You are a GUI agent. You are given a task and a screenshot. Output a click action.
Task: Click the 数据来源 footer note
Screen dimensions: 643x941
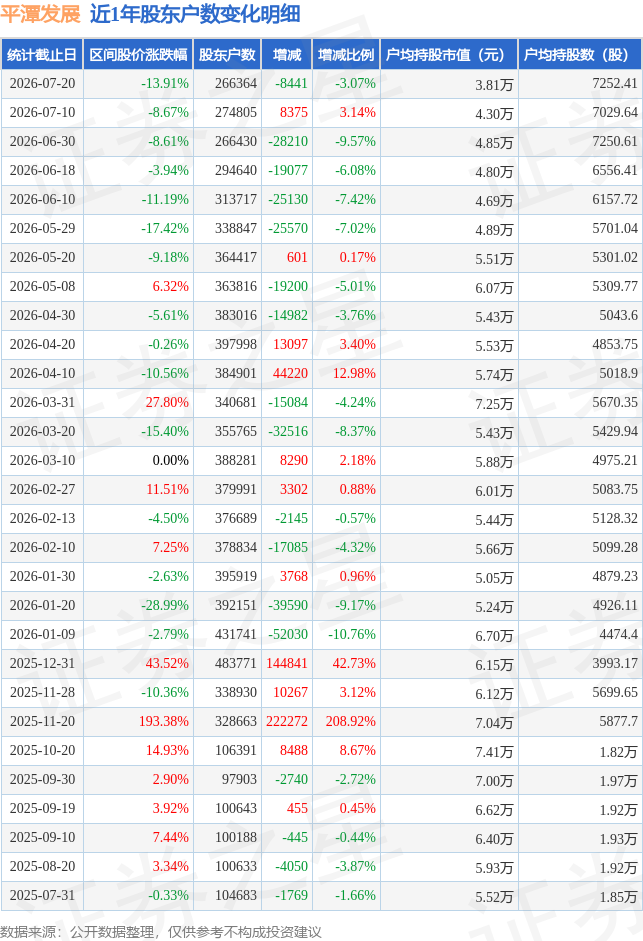click(x=160, y=931)
